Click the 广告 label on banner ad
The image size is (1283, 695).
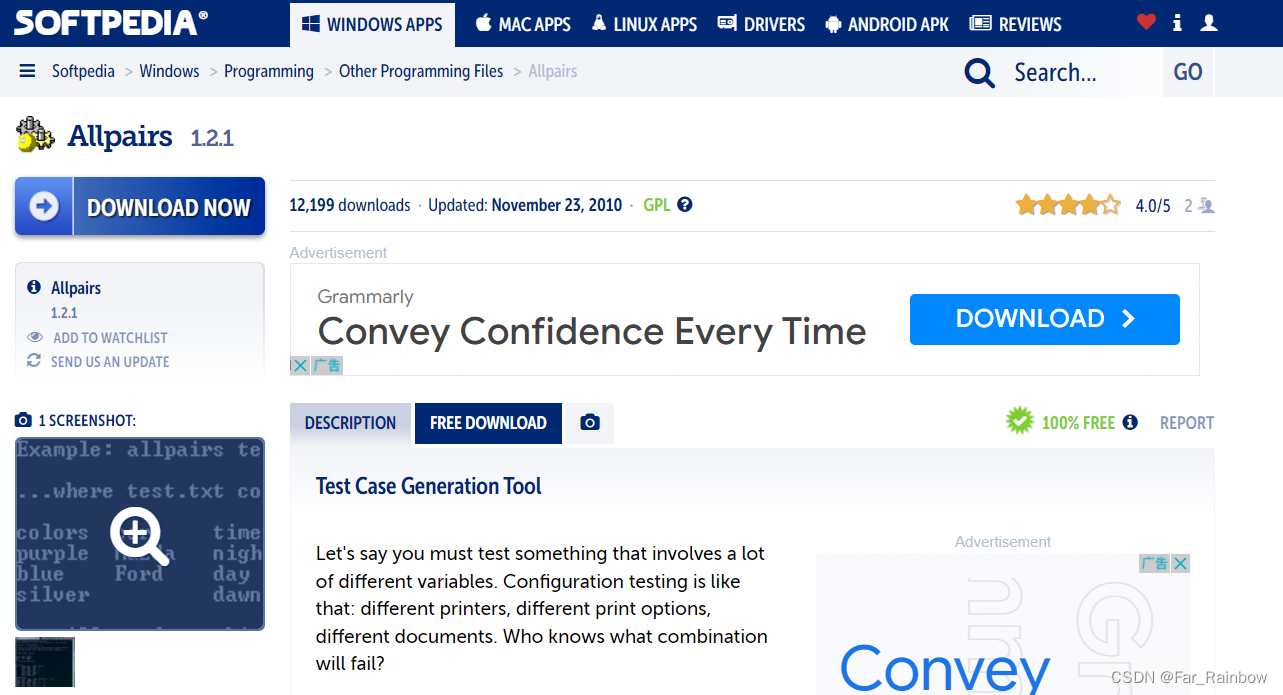[x=327, y=366]
